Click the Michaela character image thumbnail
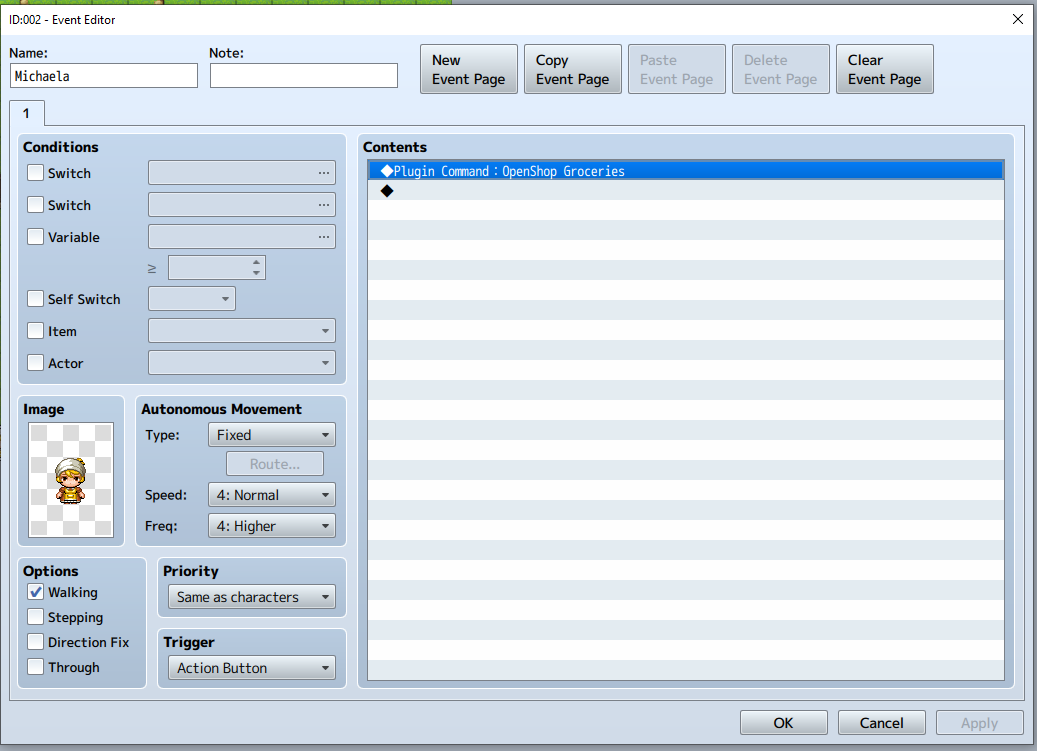 pos(71,480)
